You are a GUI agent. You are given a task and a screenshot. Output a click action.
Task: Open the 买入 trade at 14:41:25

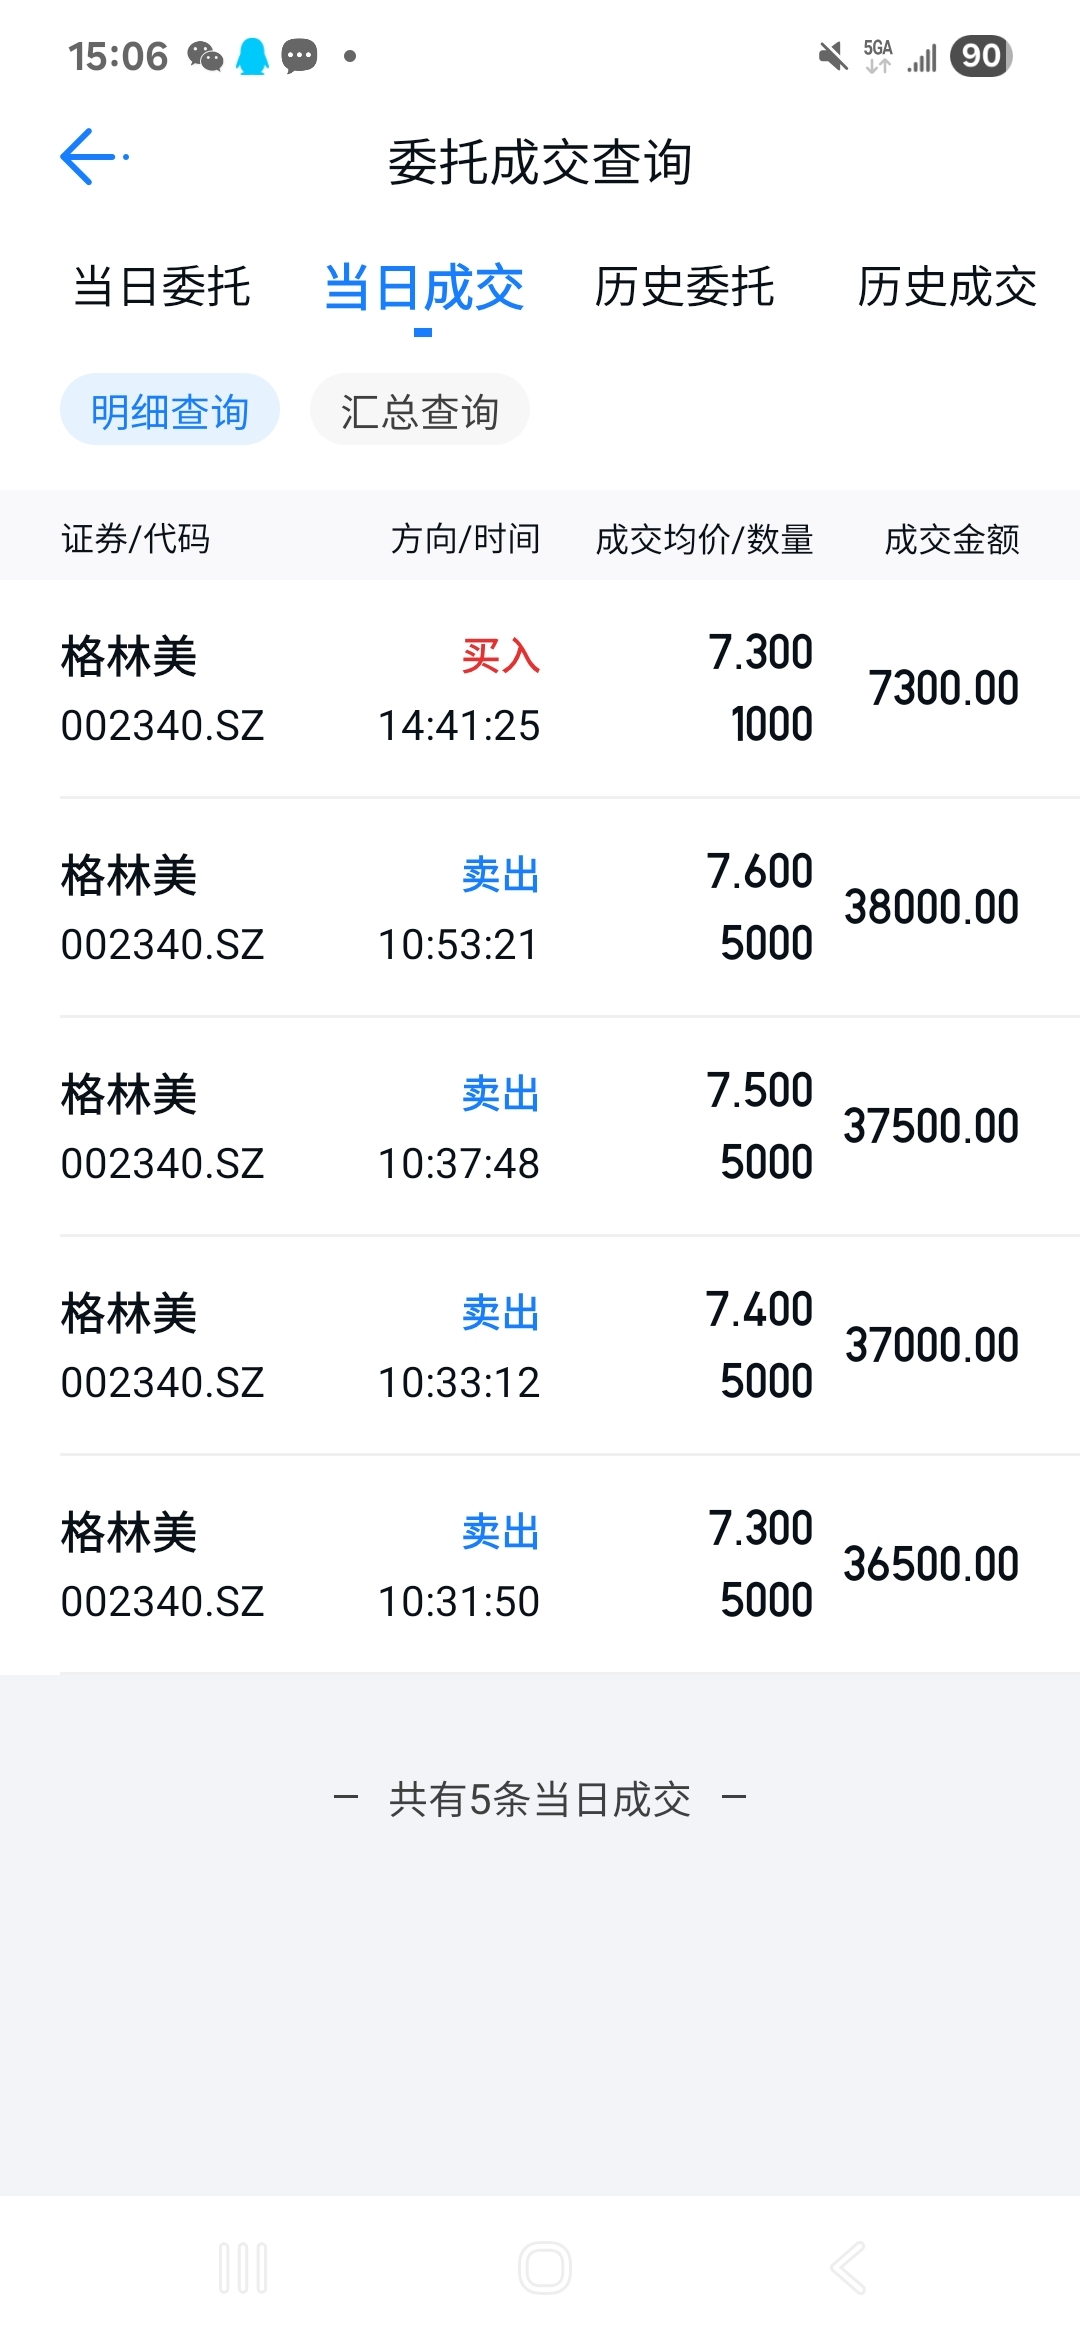[540, 689]
